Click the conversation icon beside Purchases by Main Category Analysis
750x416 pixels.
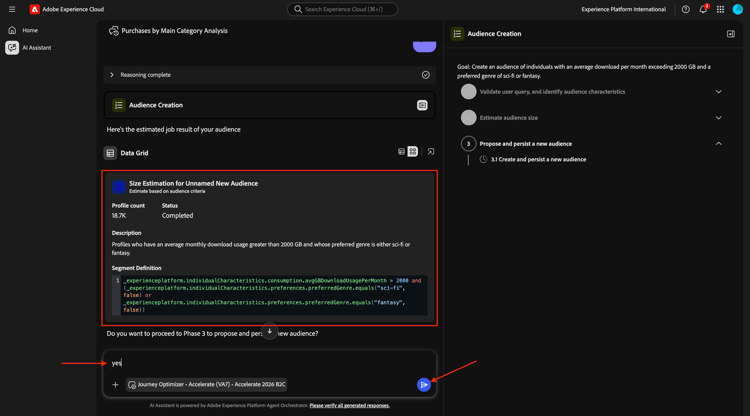[x=114, y=31]
